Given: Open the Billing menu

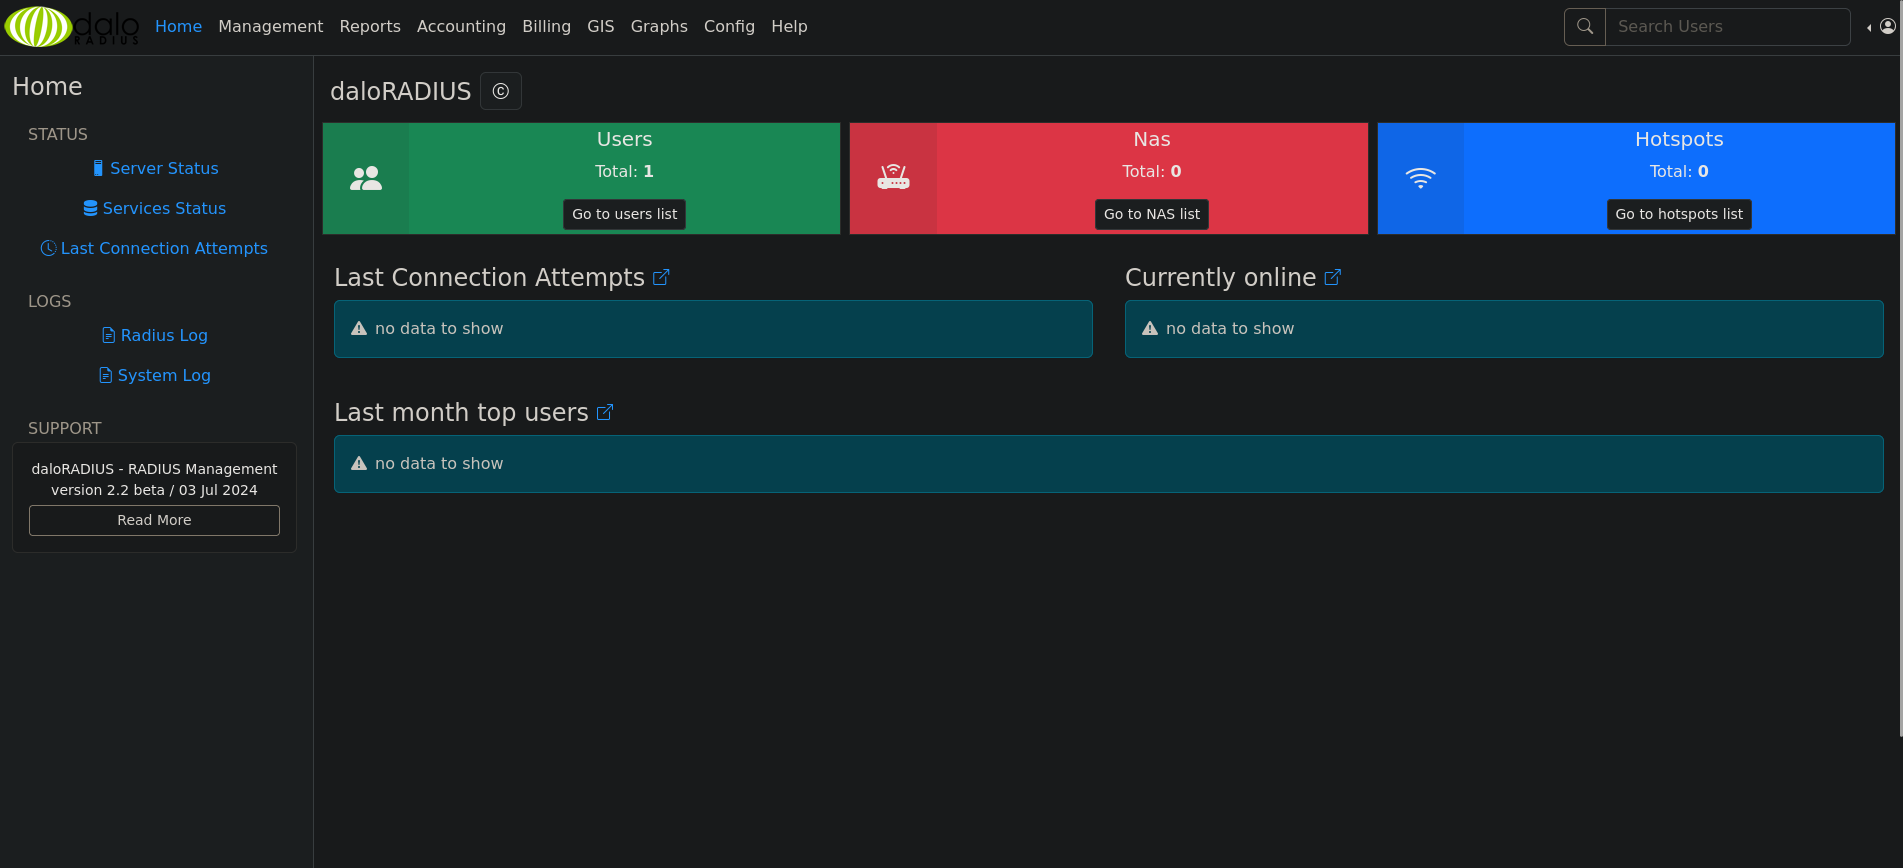Looking at the screenshot, I should (x=546, y=27).
